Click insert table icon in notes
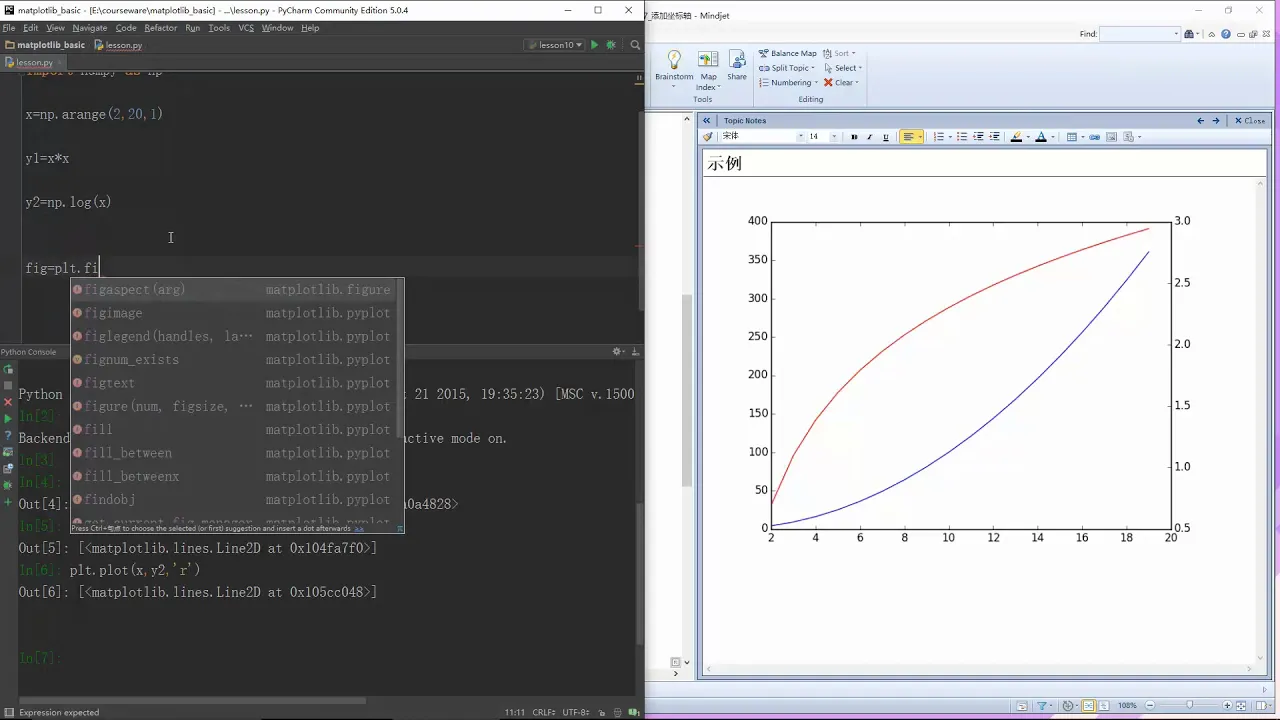This screenshot has width=1280, height=720. pos(1072,137)
